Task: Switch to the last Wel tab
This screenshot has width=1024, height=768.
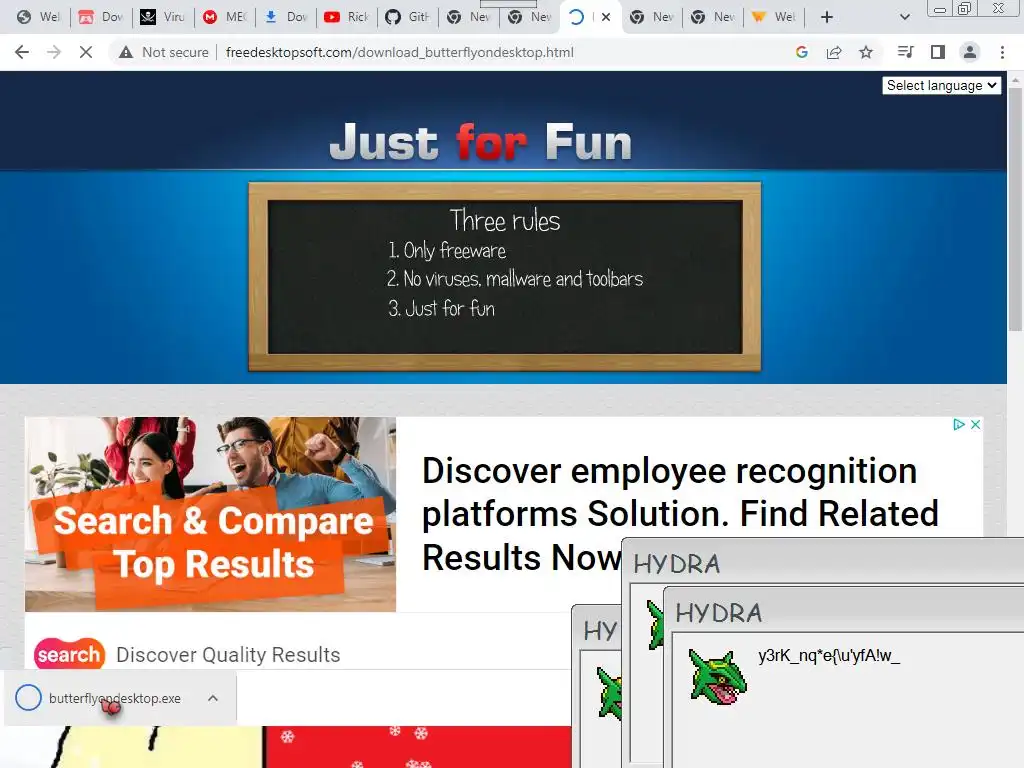Action: tap(773, 17)
